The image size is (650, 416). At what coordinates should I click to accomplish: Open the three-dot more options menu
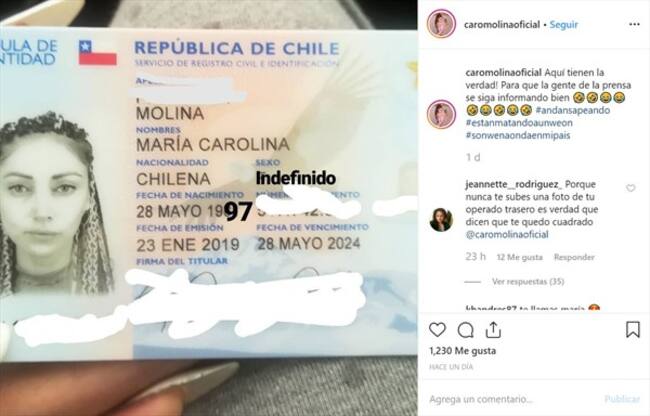tap(634, 24)
